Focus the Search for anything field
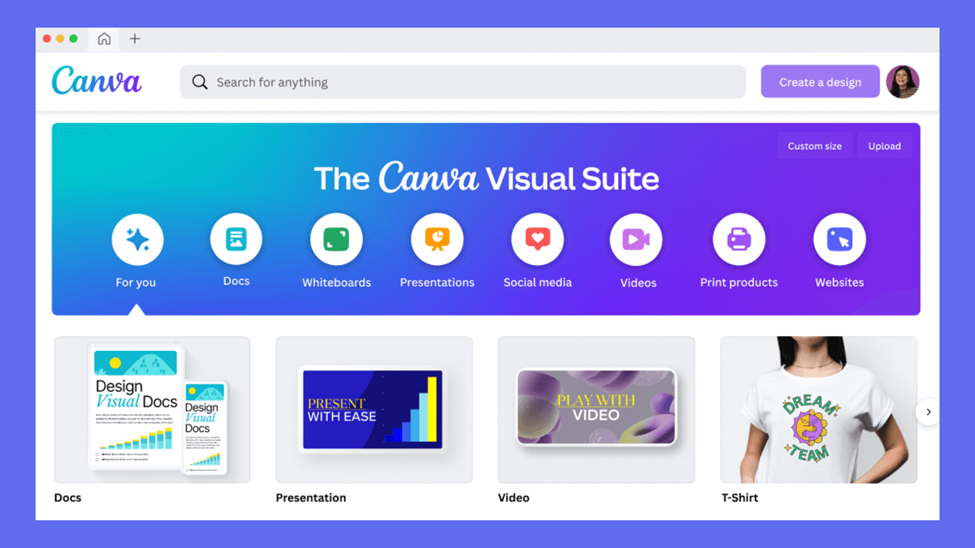The width and height of the screenshot is (975, 548). coord(463,82)
